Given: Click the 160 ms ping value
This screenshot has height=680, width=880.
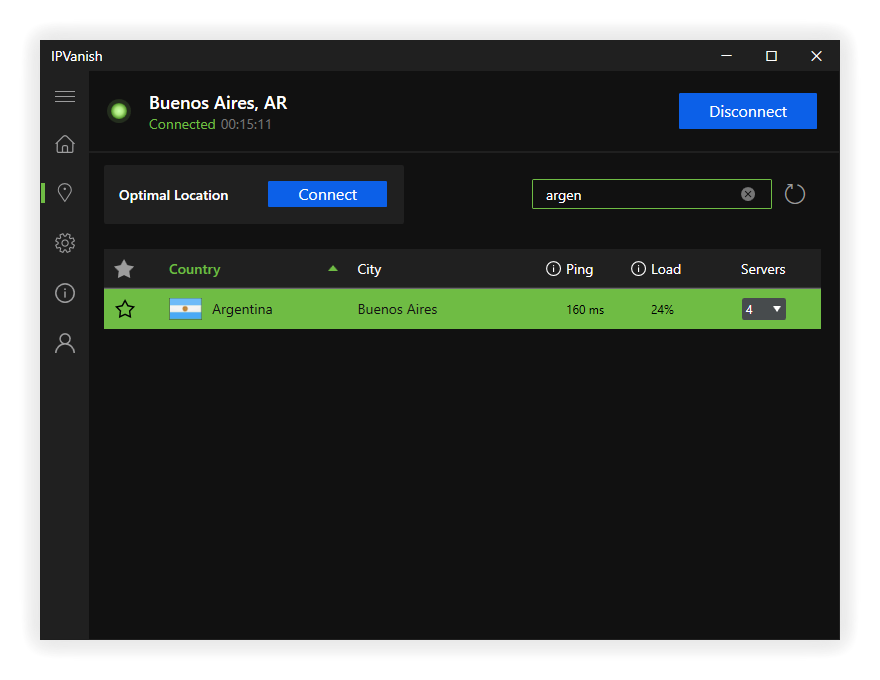Looking at the screenshot, I should tap(585, 310).
